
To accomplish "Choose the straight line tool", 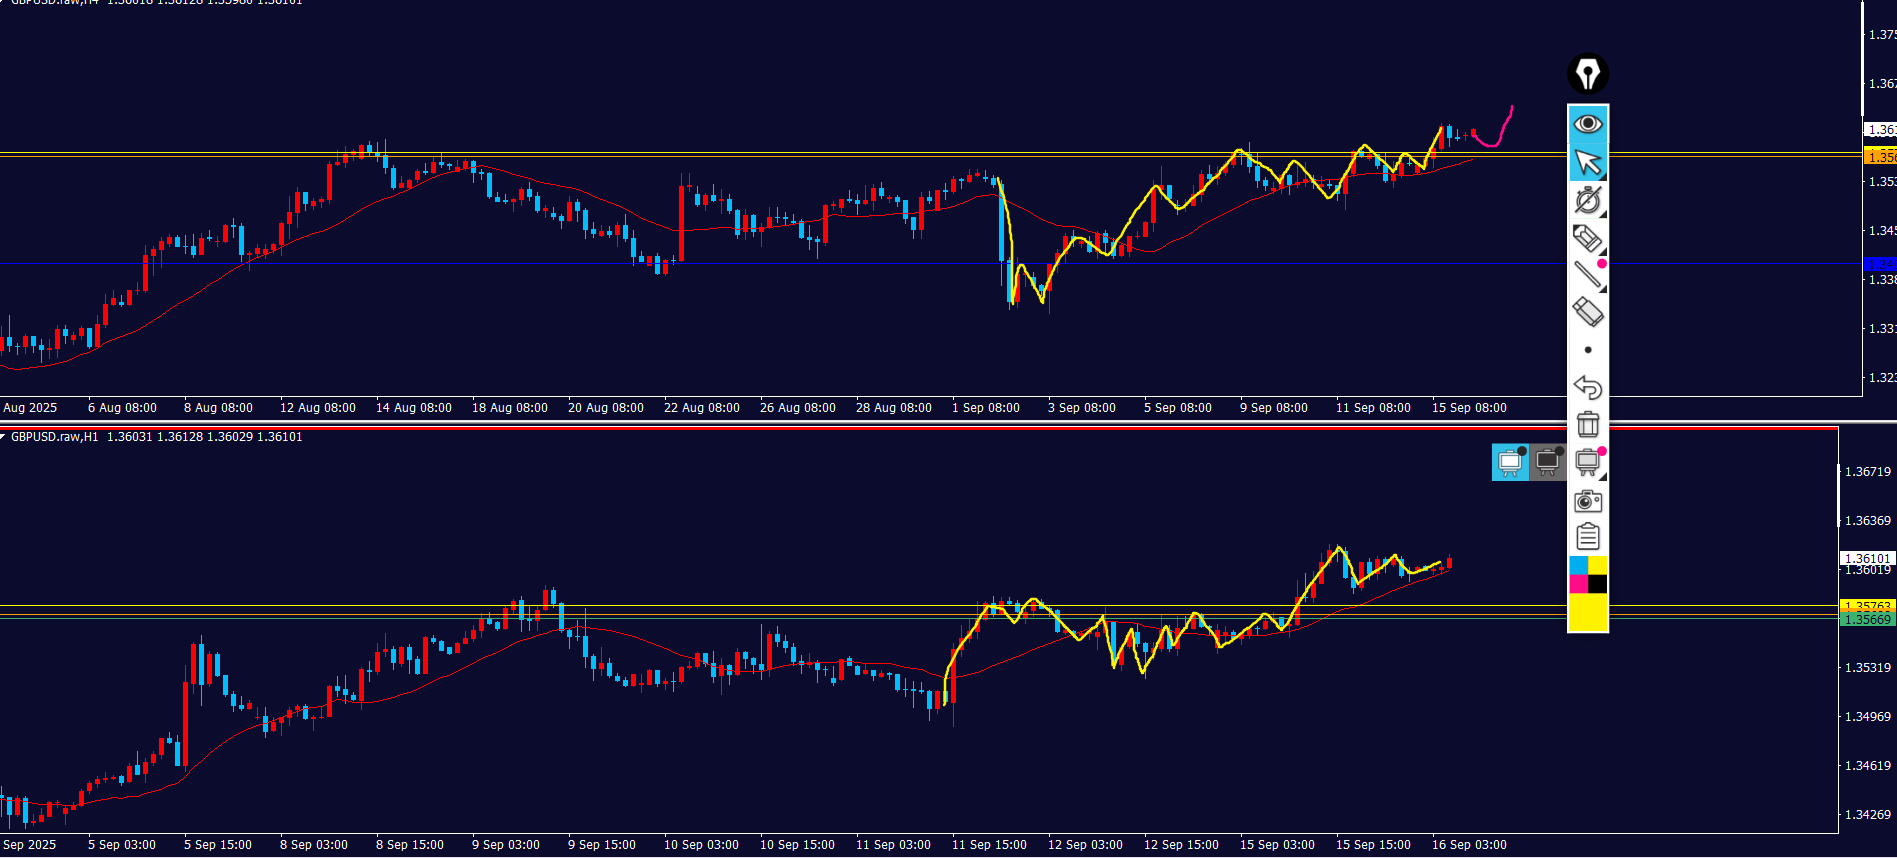I will (x=1587, y=275).
